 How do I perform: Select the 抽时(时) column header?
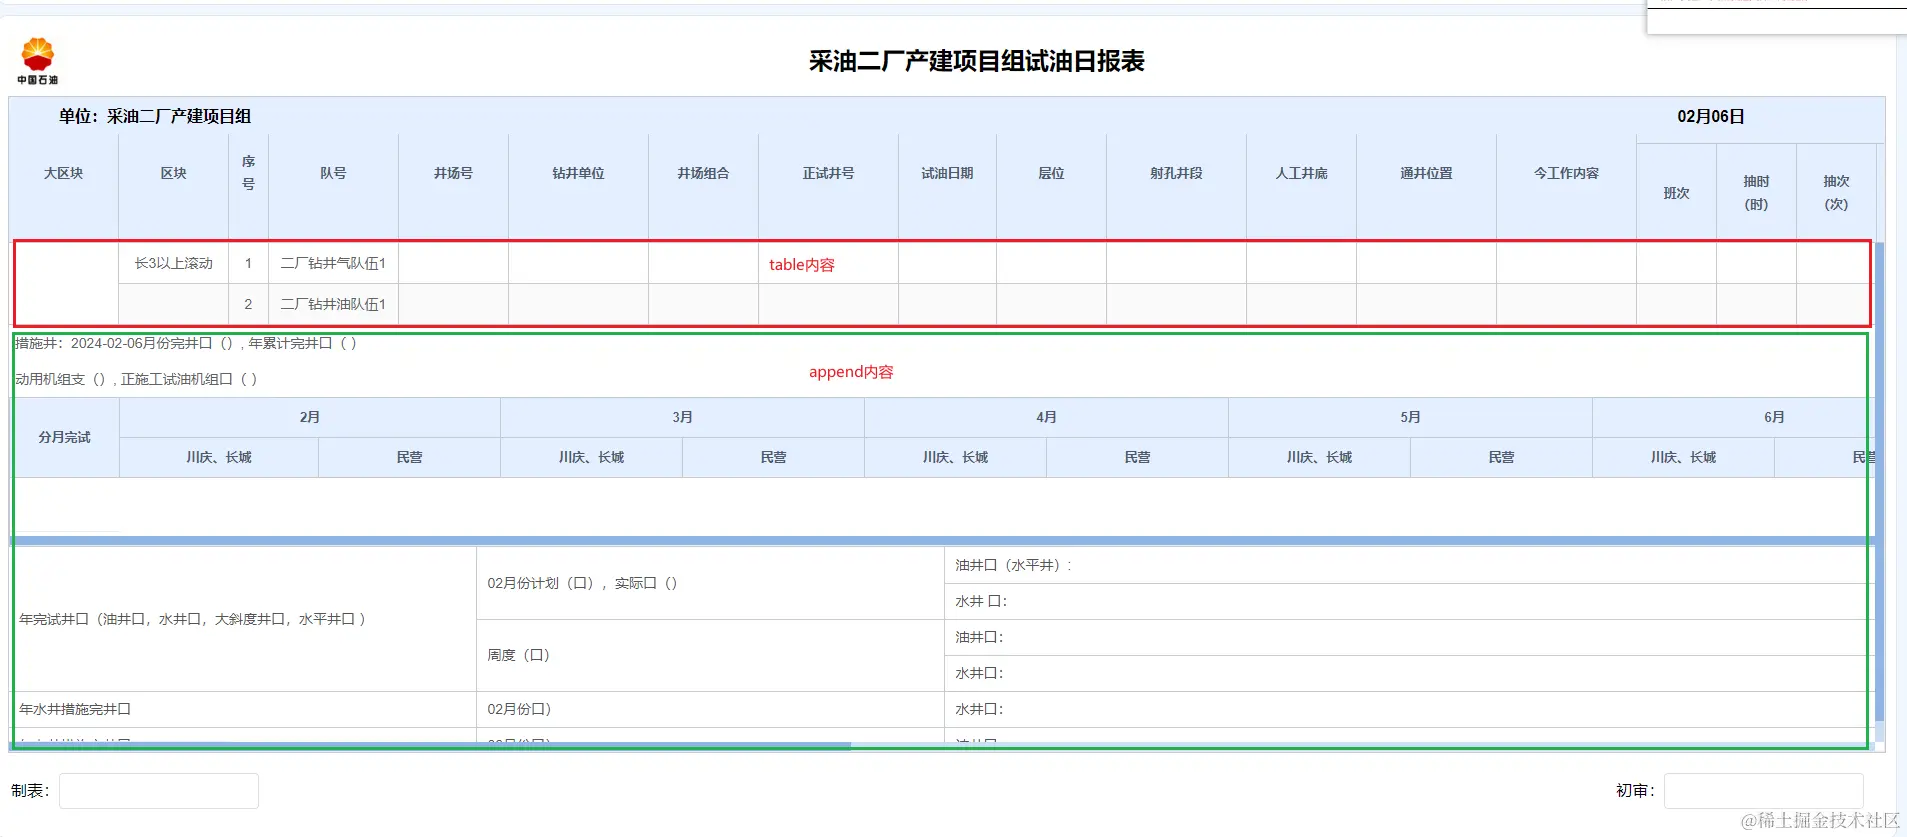tap(1756, 193)
